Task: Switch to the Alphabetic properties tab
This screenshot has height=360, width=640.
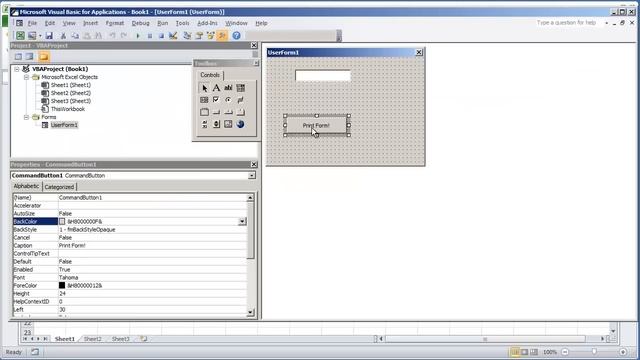Action: point(27,186)
